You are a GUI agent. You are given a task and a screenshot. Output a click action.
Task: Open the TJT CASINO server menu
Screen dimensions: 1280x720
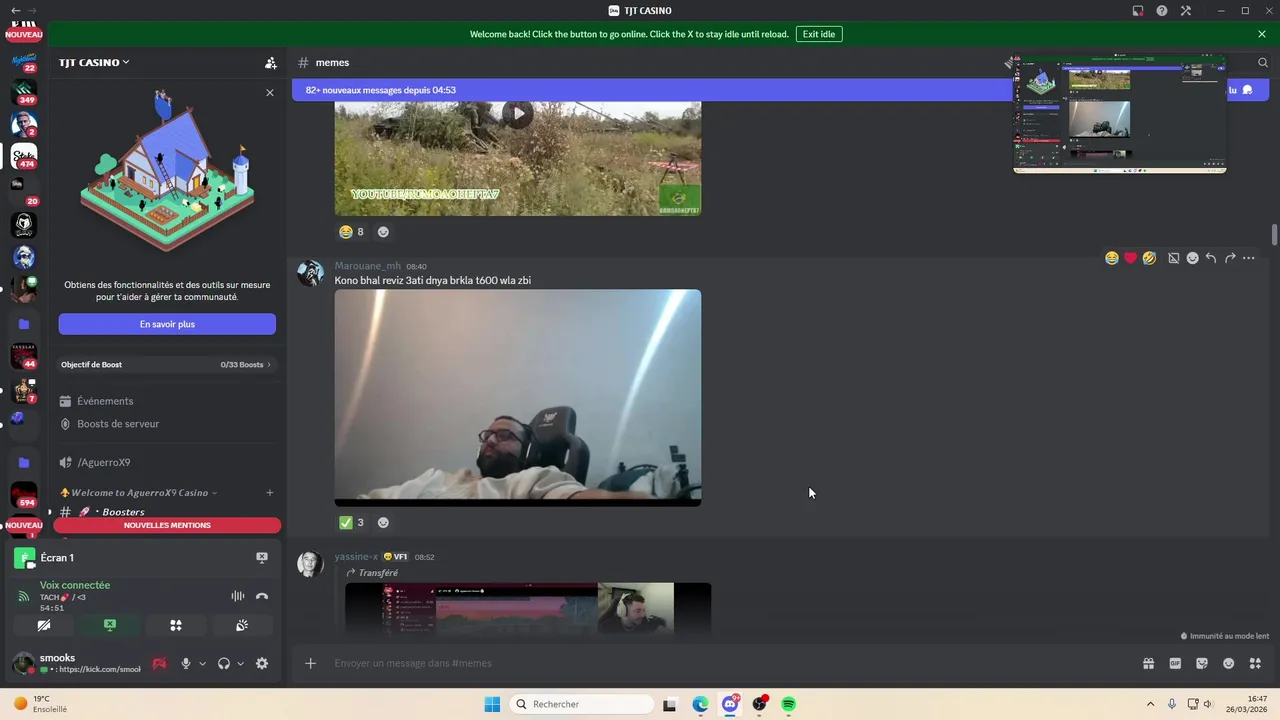94,62
